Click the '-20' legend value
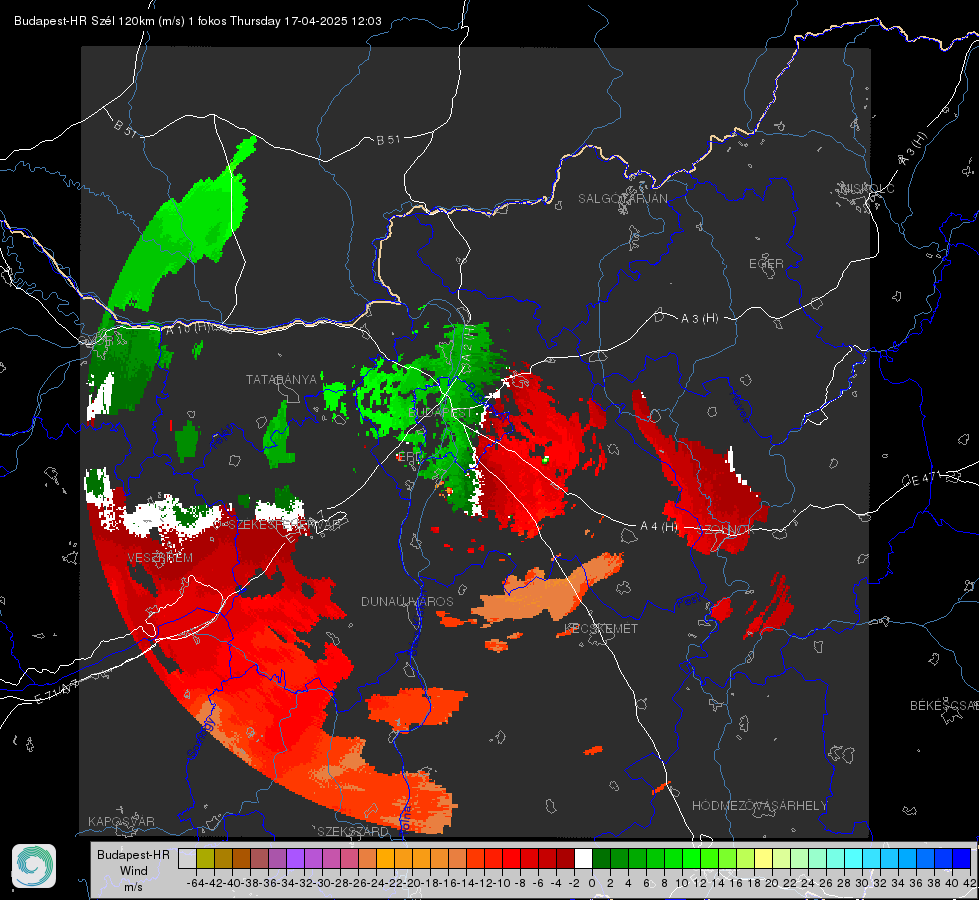This screenshot has width=979, height=900. point(412,883)
